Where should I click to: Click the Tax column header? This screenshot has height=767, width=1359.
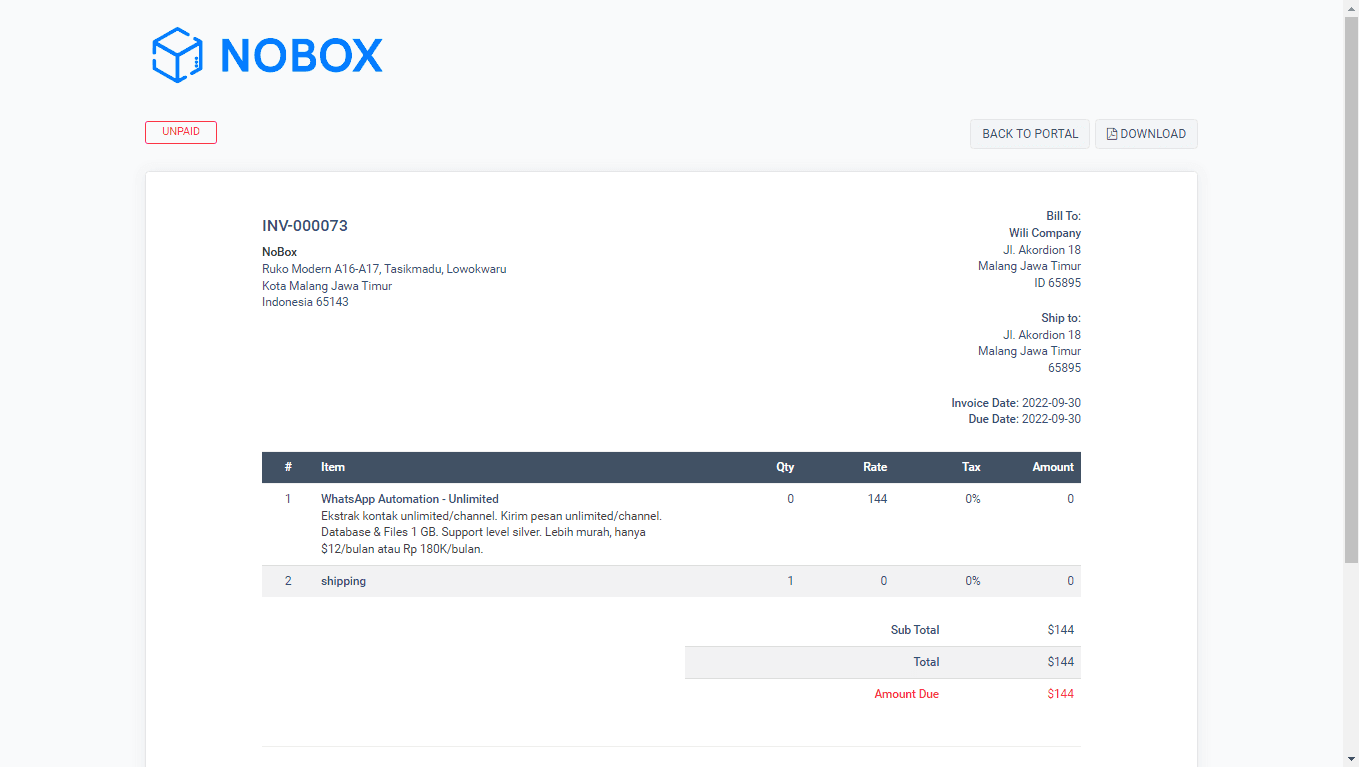tap(970, 467)
